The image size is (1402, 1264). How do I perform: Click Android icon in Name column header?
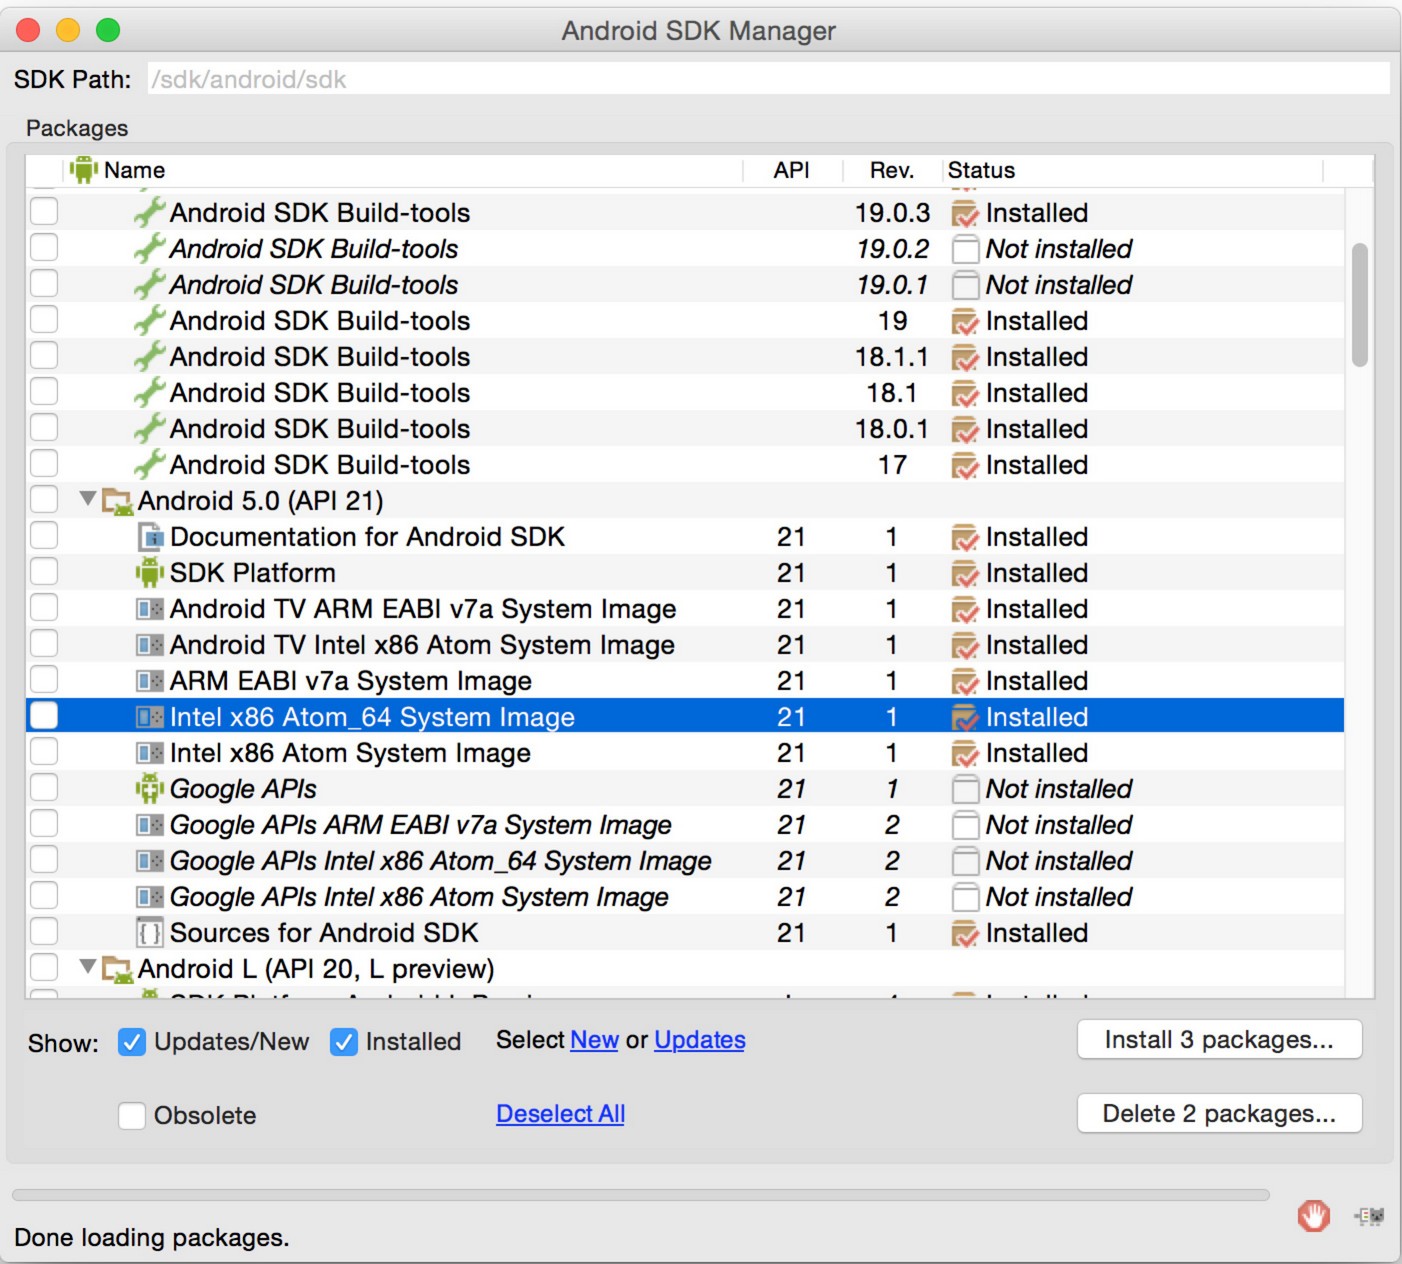84,170
